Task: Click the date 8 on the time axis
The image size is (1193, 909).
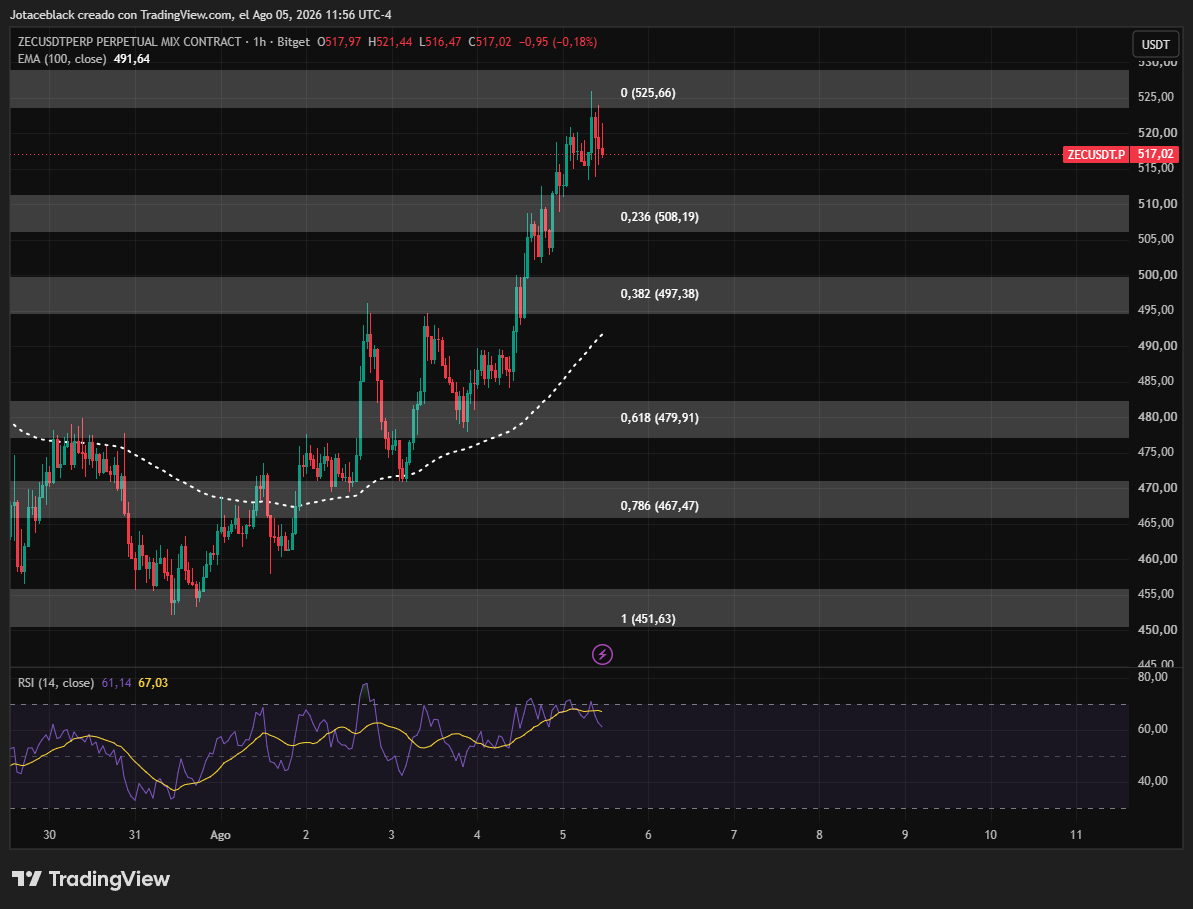Action: [819, 835]
